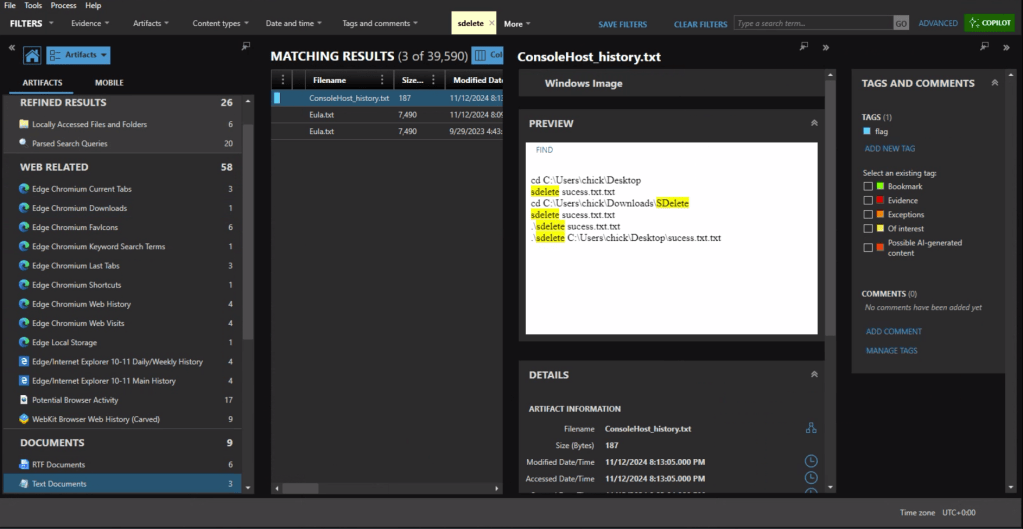
Task: Click the search term input field
Action: click(x=810, y=23)
